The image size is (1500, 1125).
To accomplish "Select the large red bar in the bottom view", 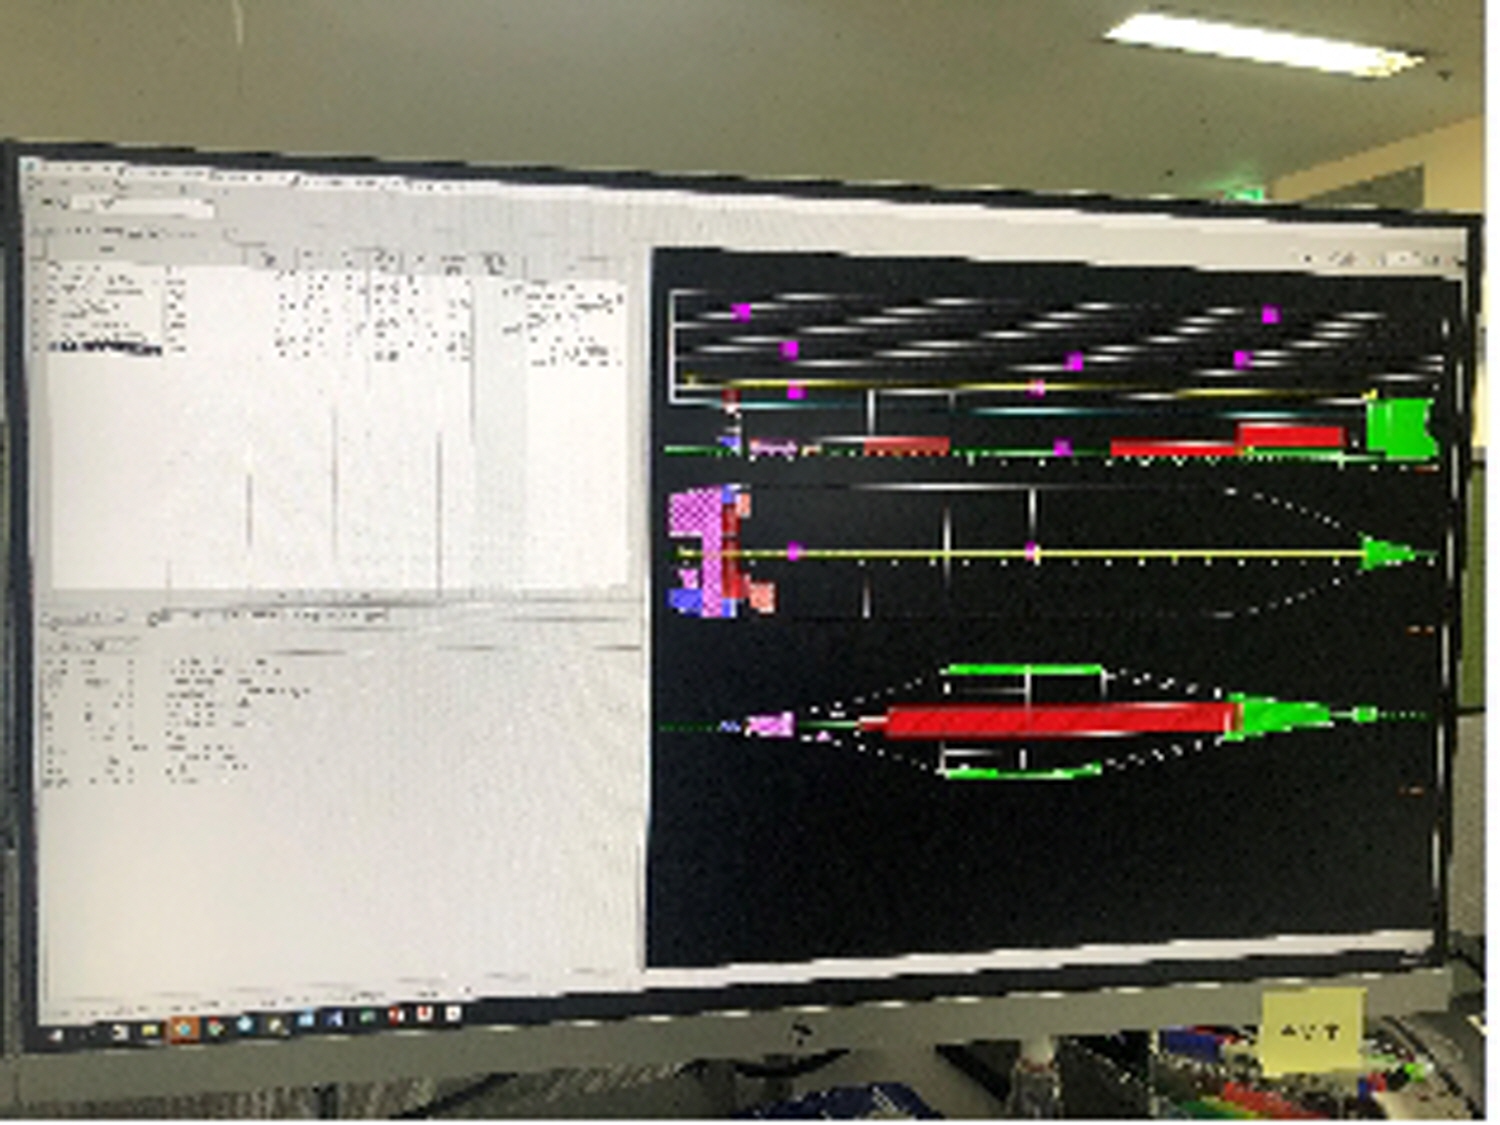I will (x=1060, y=719).
